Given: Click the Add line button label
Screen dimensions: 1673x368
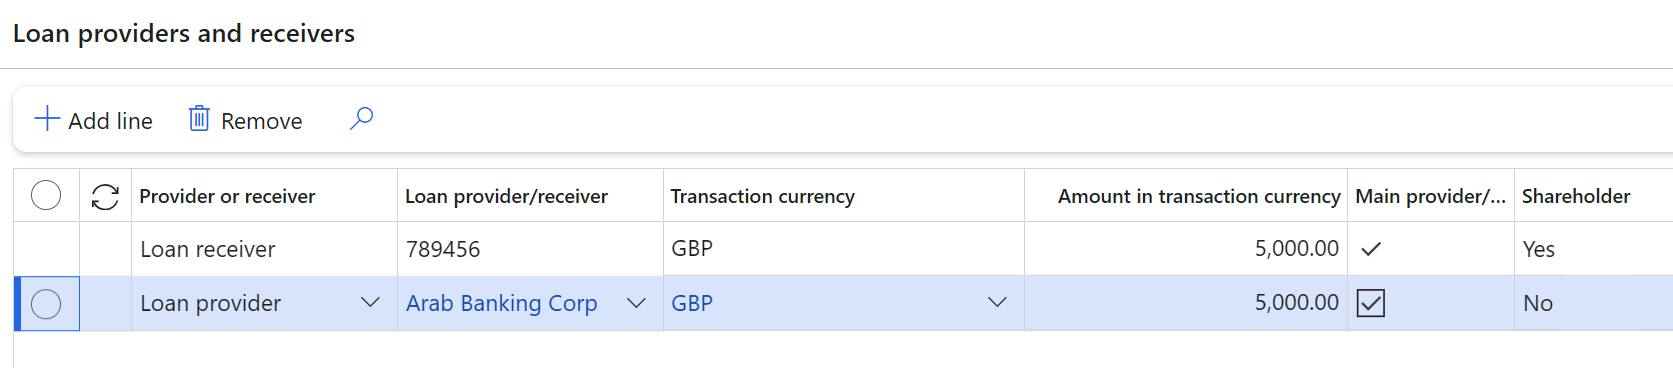Looking at the screenshot, I should (x=110, y=121).
